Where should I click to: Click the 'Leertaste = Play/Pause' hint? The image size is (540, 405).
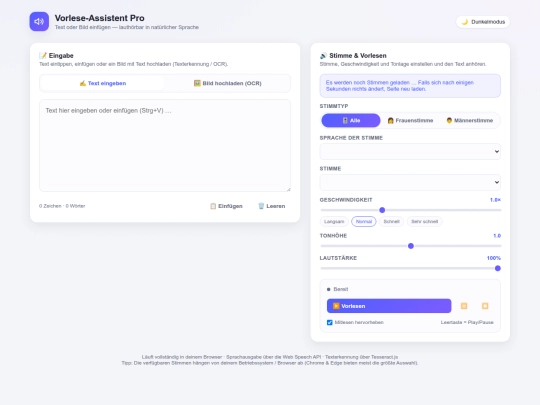click(467, 322)
